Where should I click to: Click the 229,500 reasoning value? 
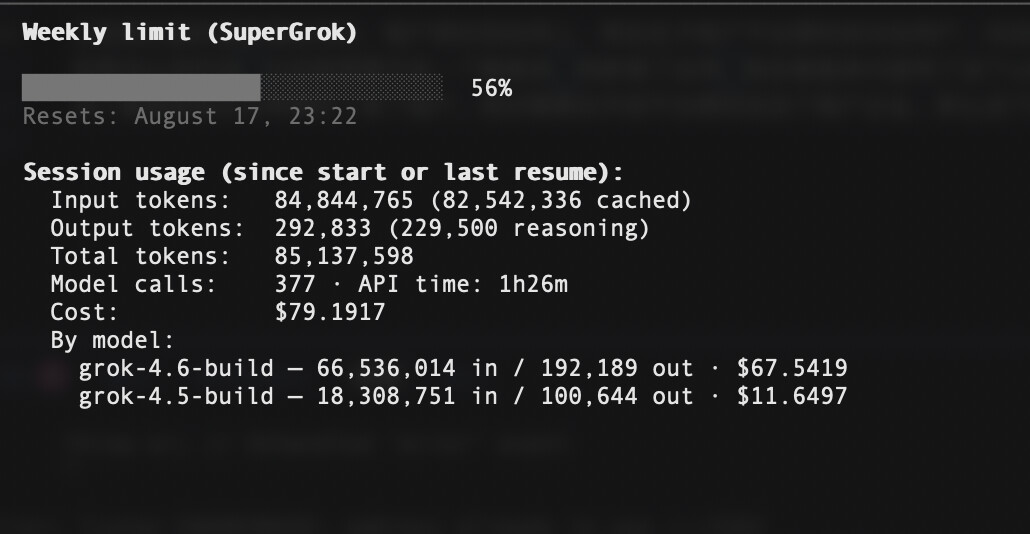pos(519,229)
